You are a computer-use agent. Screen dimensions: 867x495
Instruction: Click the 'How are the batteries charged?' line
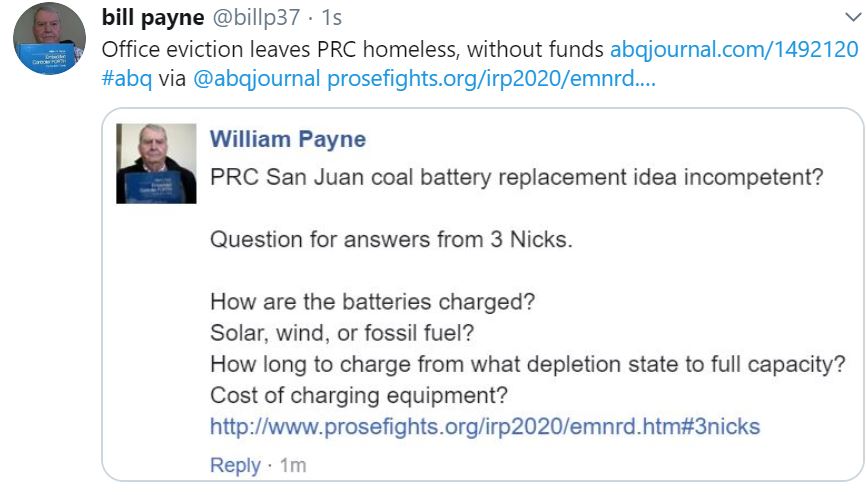point(372,302)
